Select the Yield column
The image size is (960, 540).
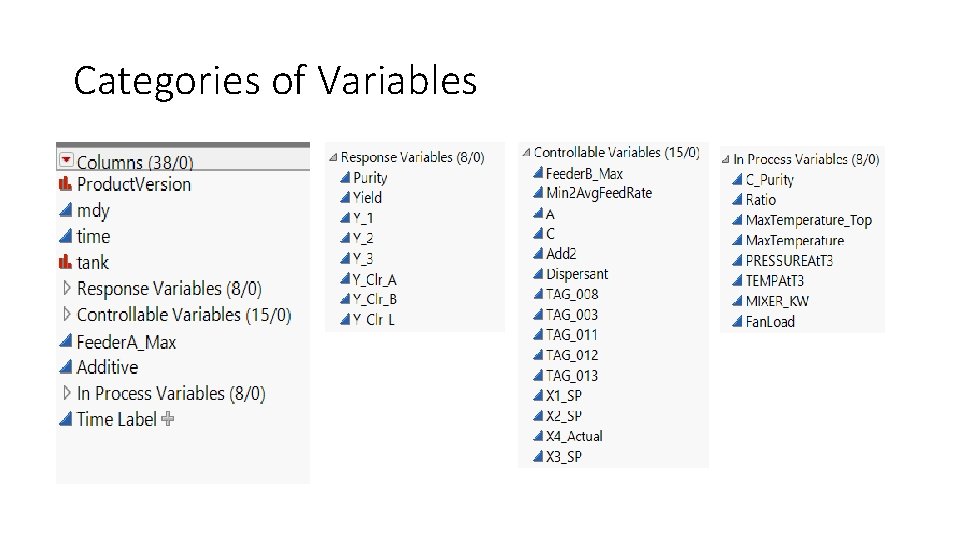(x=367, y=198)
